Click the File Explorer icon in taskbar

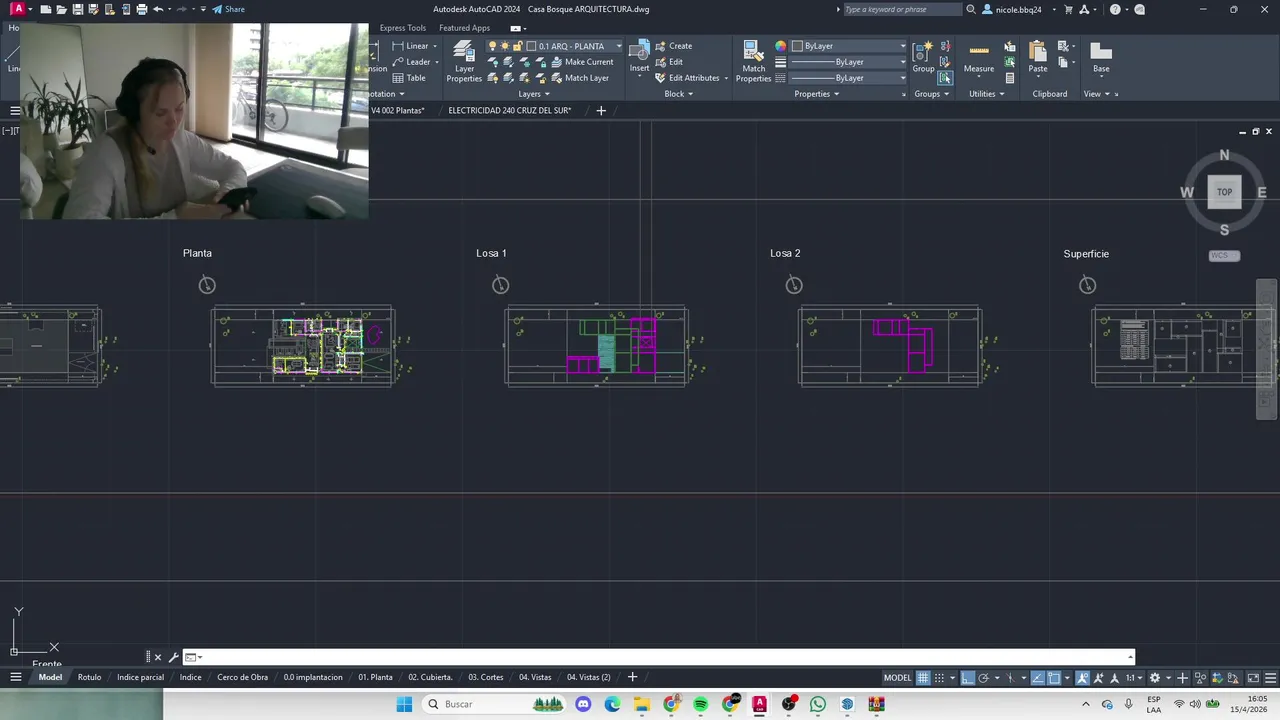(x=642, y=704)
